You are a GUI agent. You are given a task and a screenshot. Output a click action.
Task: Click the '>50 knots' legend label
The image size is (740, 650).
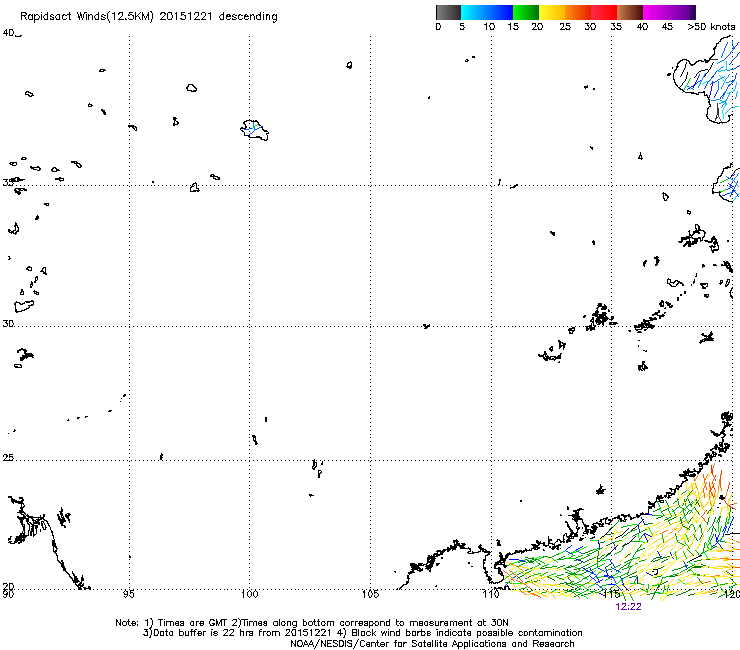(x=711, y=27)
